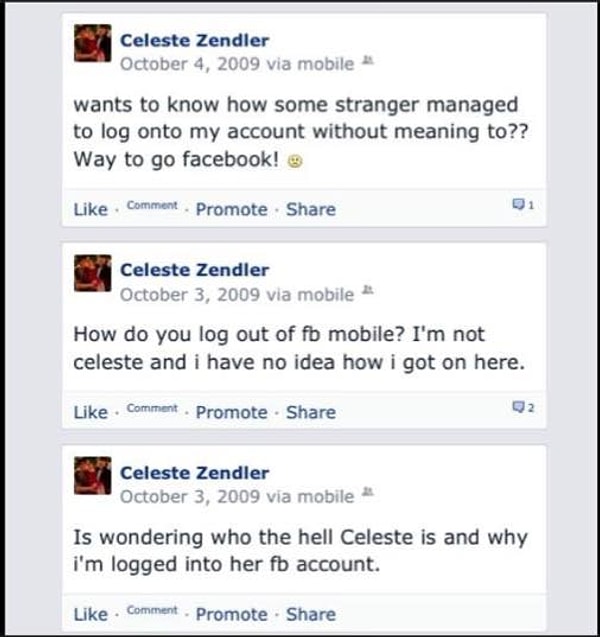
Task: Promote the October 4, 2009 post
Action: [231, 210]
